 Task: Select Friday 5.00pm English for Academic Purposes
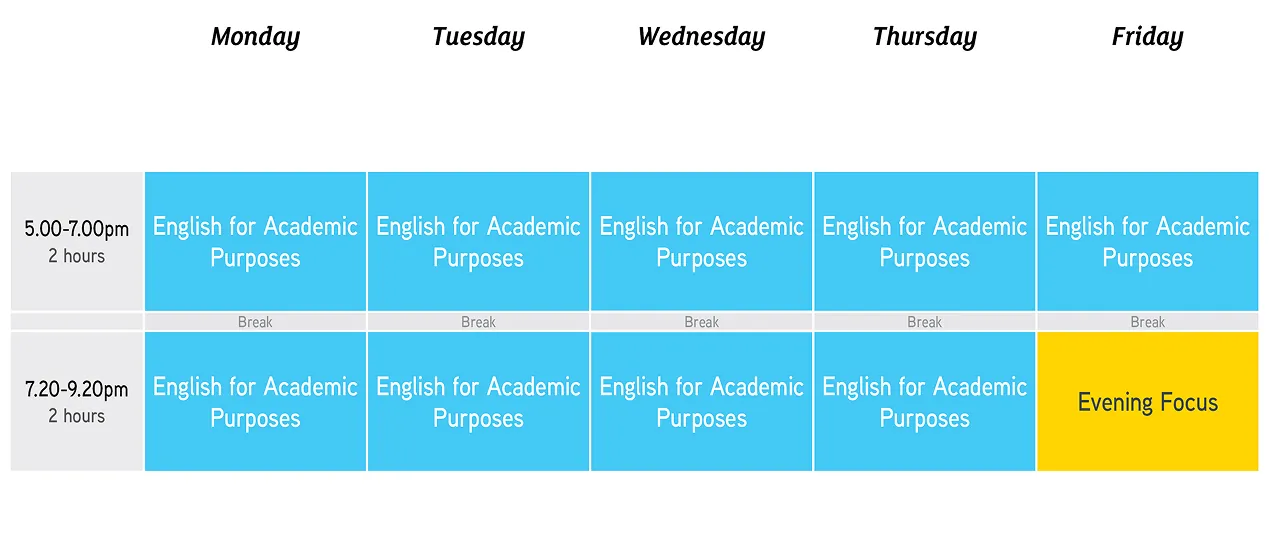click(1147, 241)
